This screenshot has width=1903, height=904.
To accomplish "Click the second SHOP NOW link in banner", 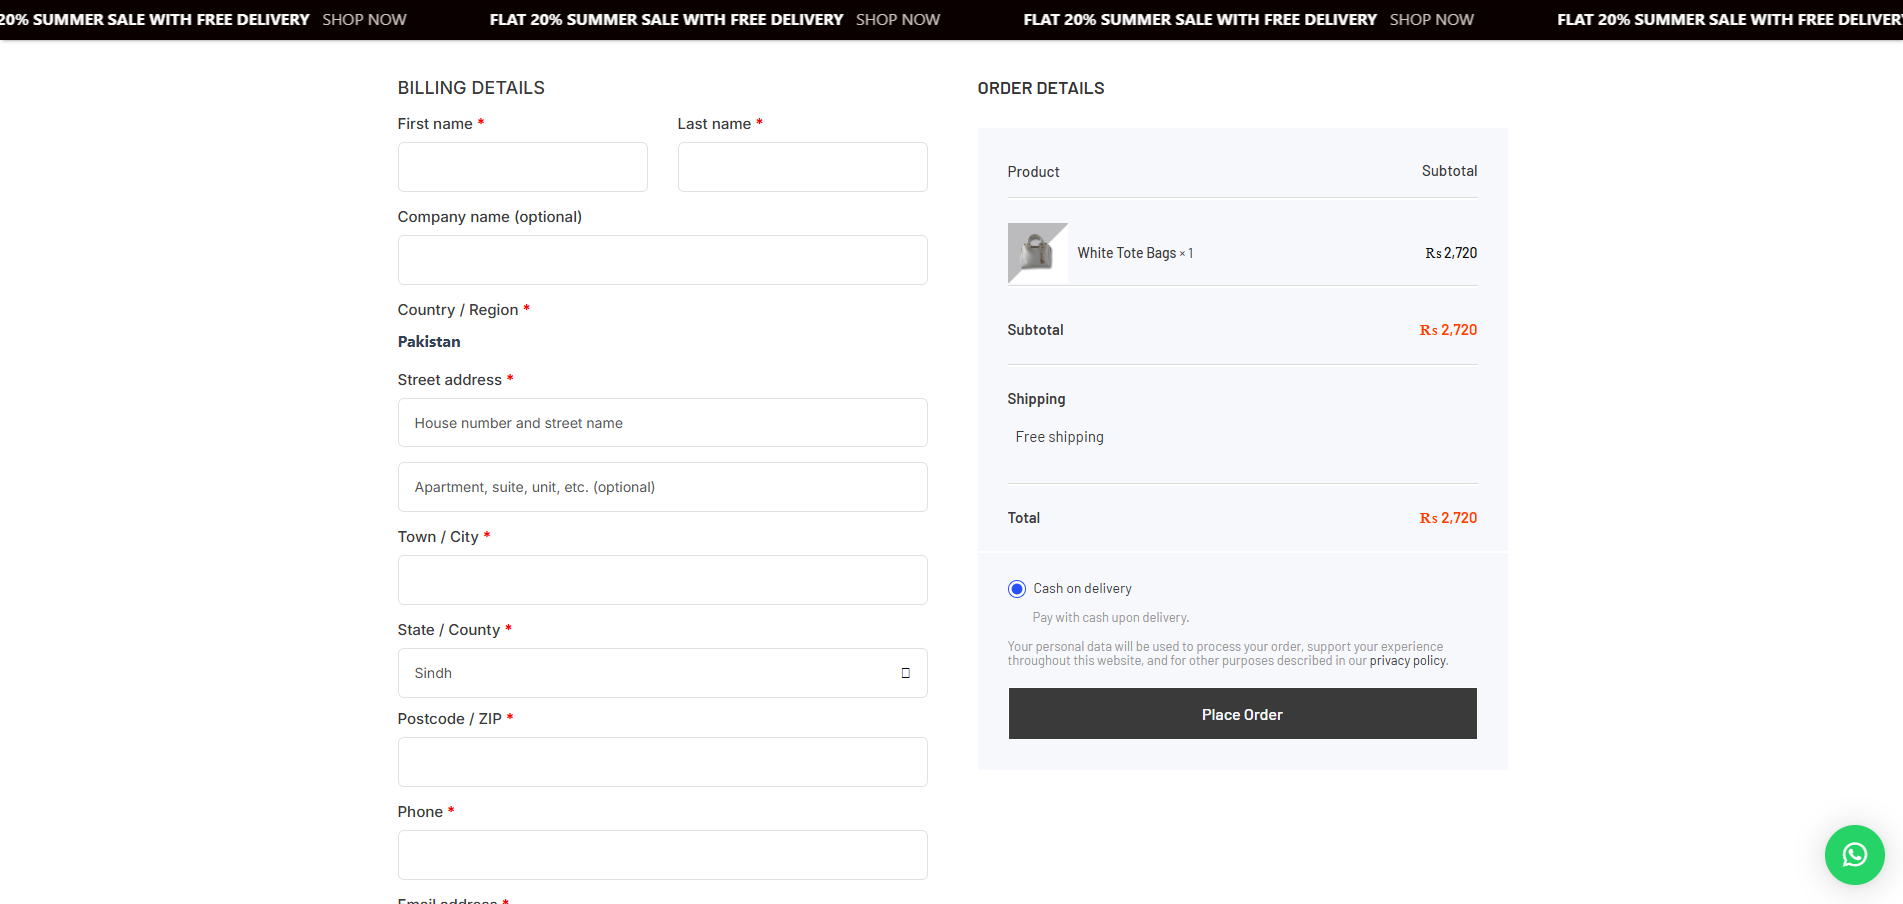I will click(x=897, y=20).
